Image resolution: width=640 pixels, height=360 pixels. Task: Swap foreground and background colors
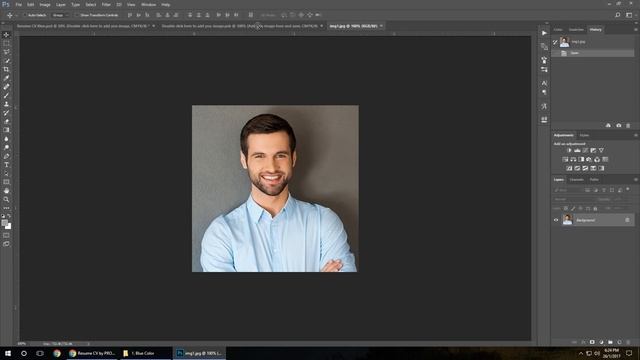(9, 216)
